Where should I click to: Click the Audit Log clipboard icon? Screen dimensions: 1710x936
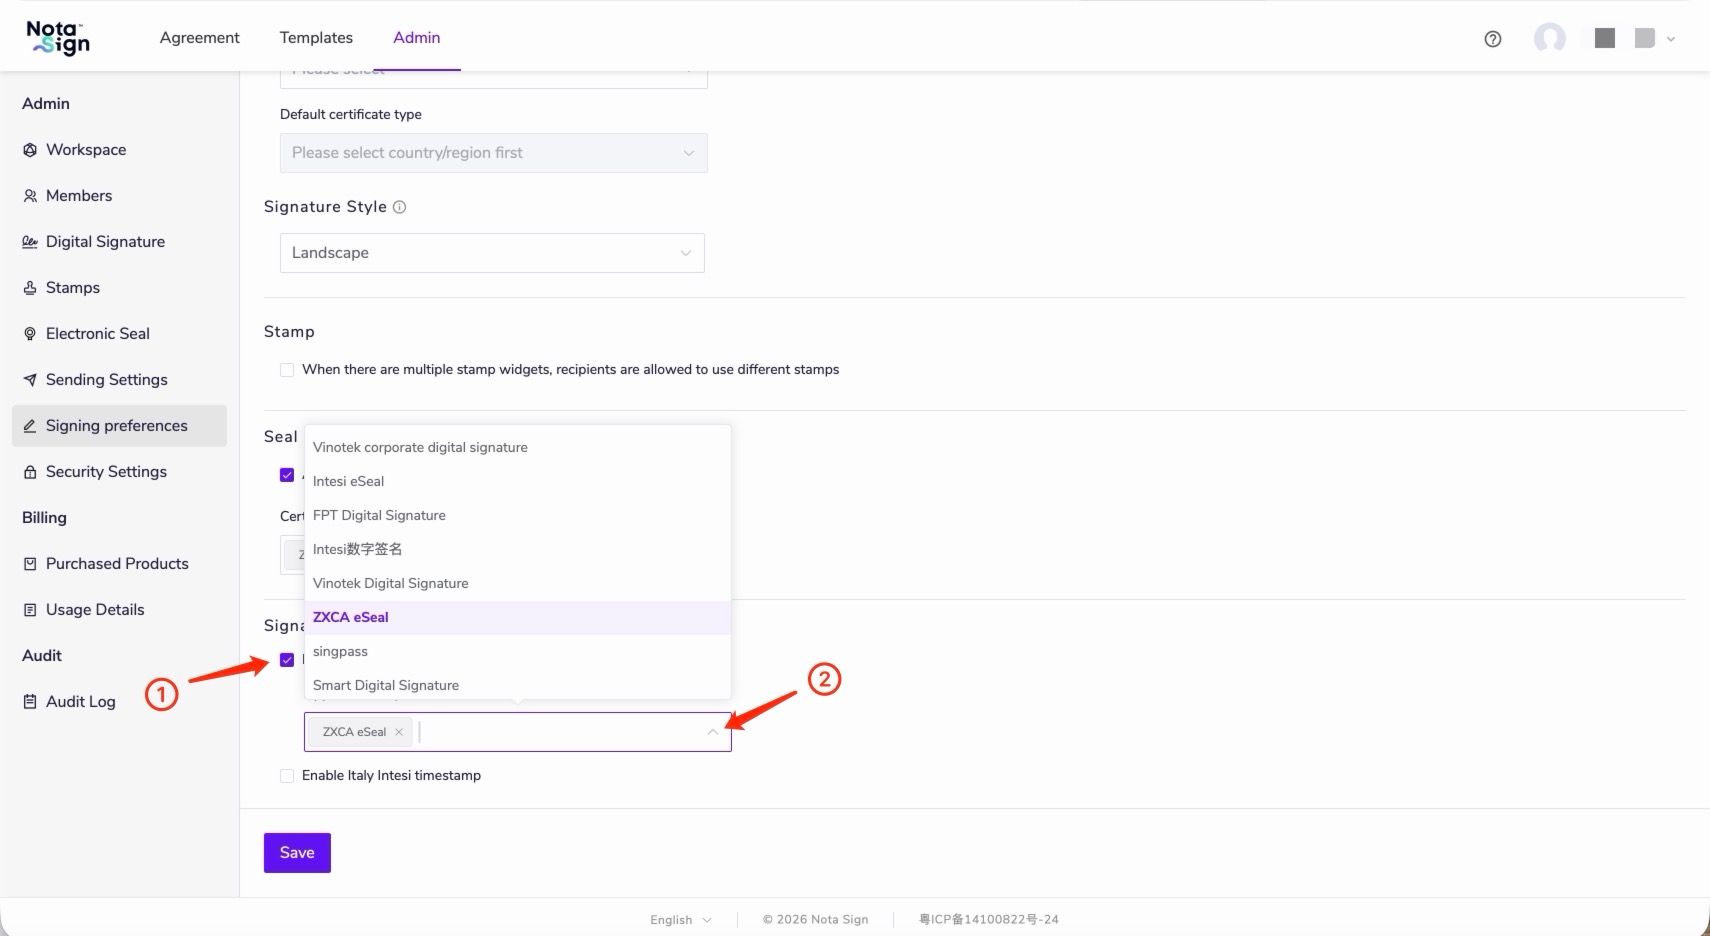click(x=30, y=702)
